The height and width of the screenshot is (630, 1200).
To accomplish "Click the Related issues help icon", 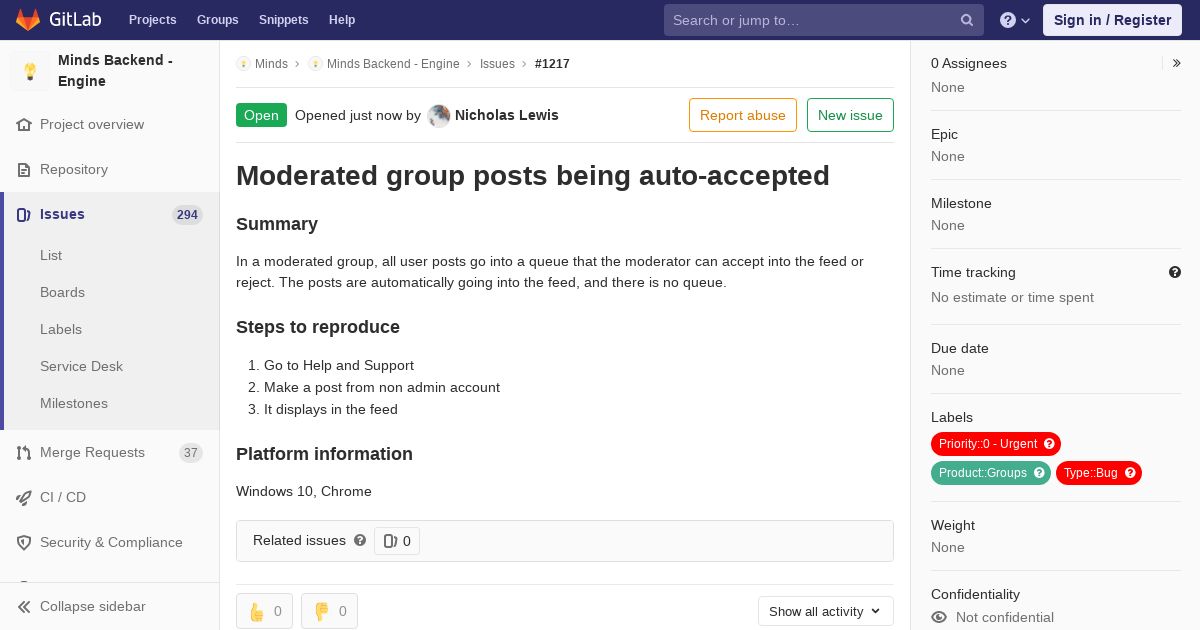I will coord(360,540).
